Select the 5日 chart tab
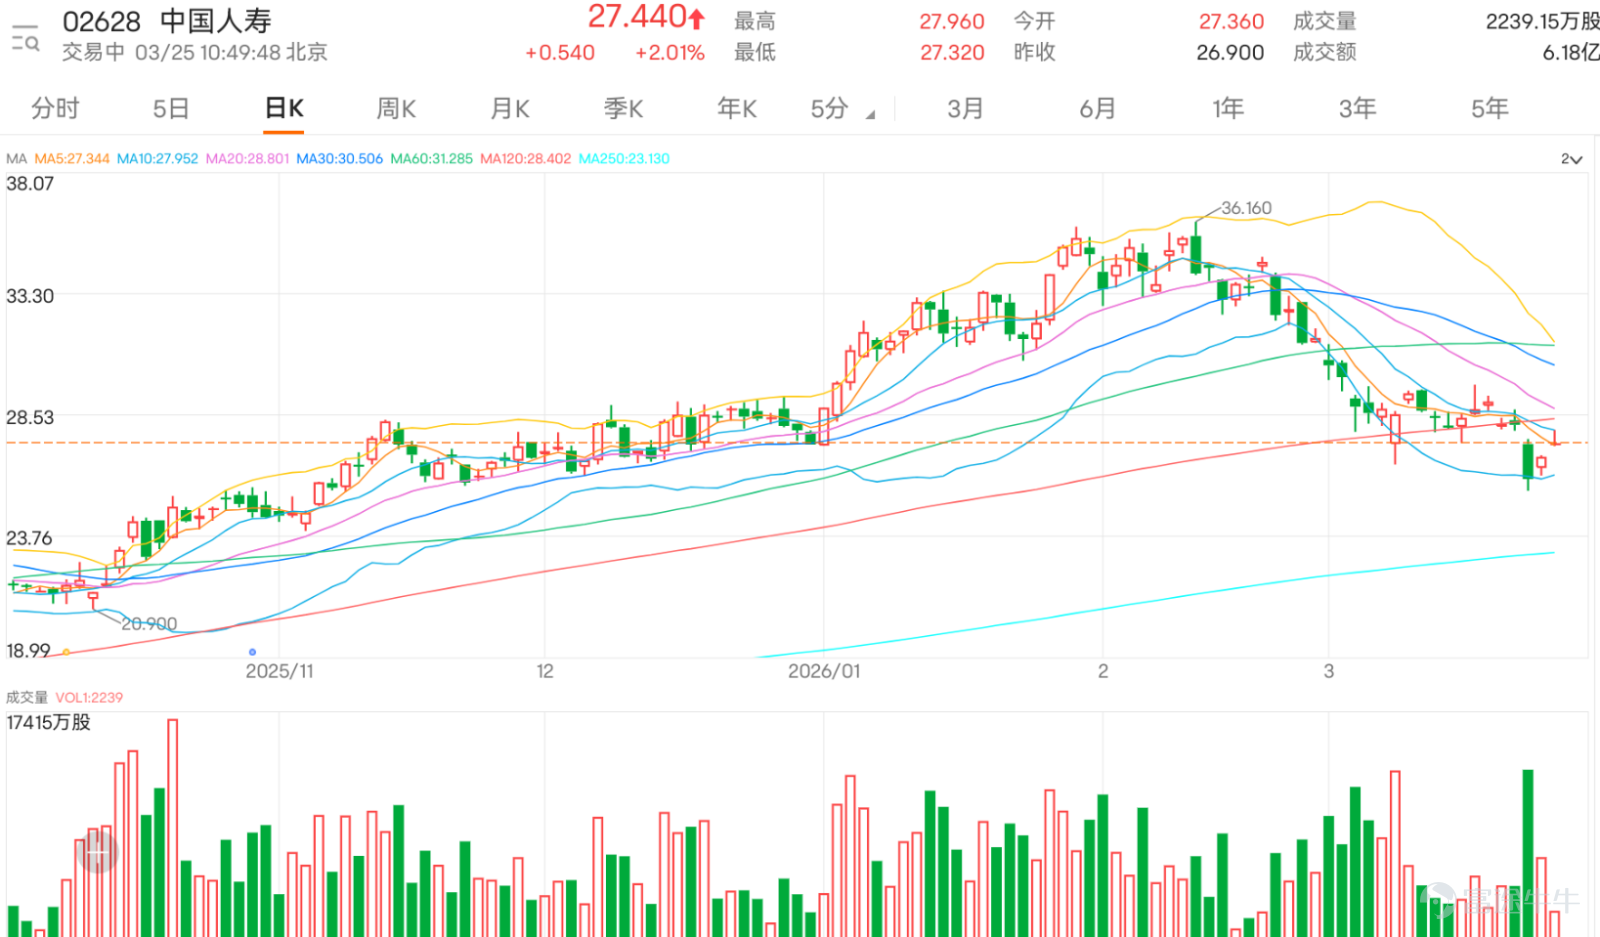 click(x=171, y=108)
